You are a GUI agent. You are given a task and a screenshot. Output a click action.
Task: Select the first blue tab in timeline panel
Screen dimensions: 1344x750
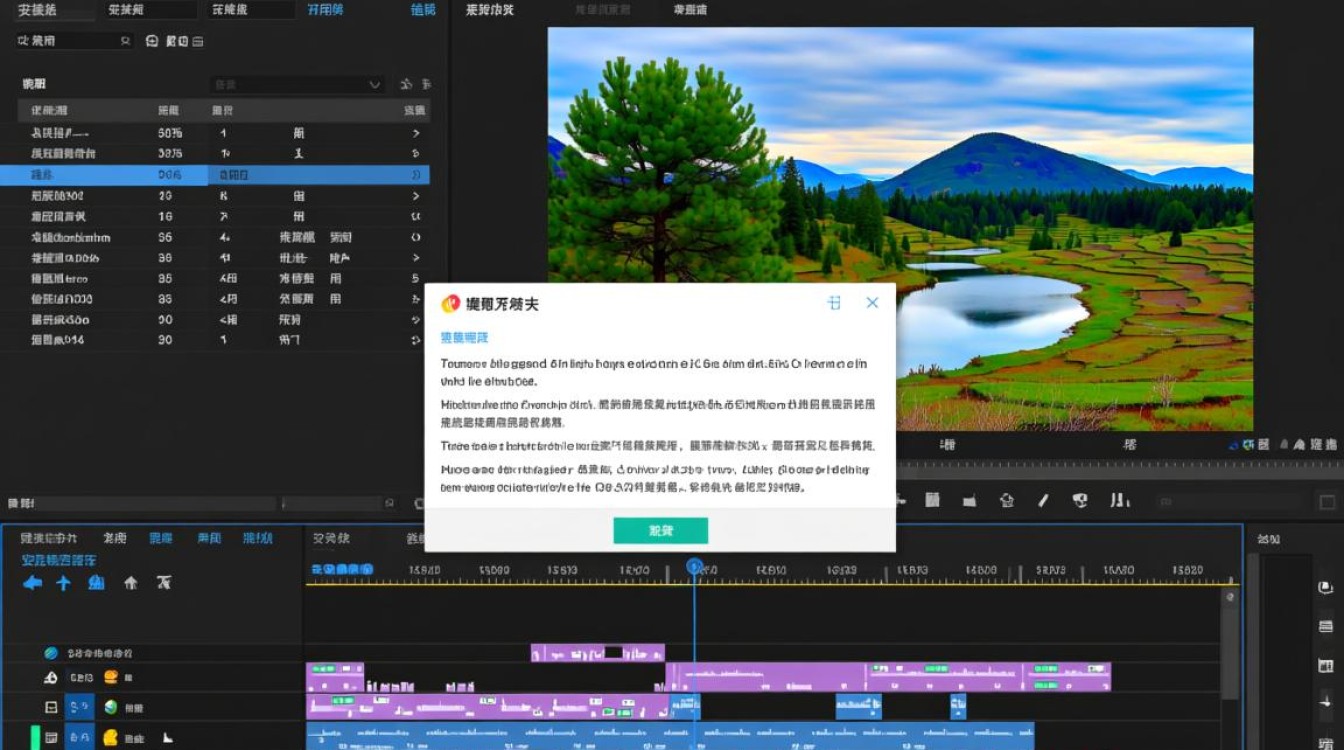[161, 538]
